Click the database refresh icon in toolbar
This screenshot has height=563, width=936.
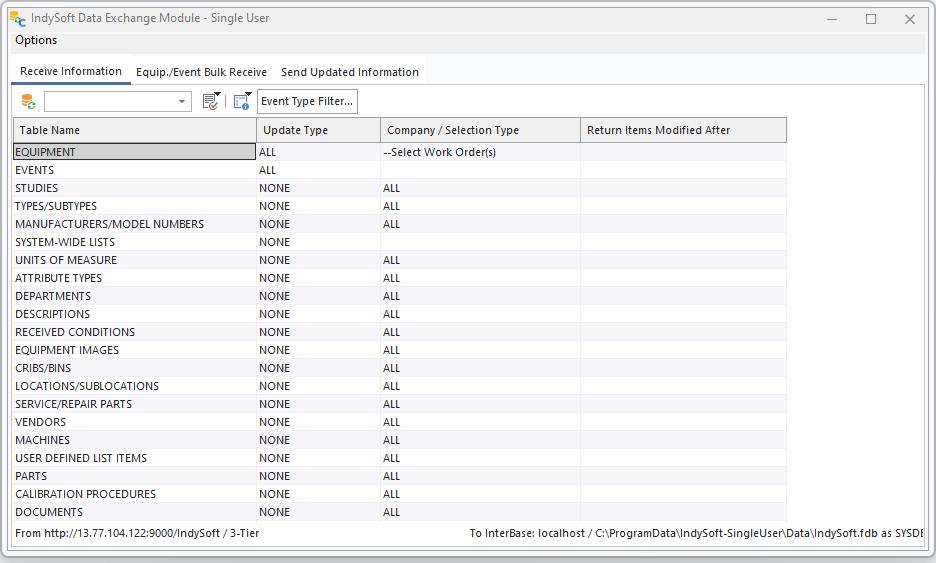pyautogui.click(x=28, y=101)
